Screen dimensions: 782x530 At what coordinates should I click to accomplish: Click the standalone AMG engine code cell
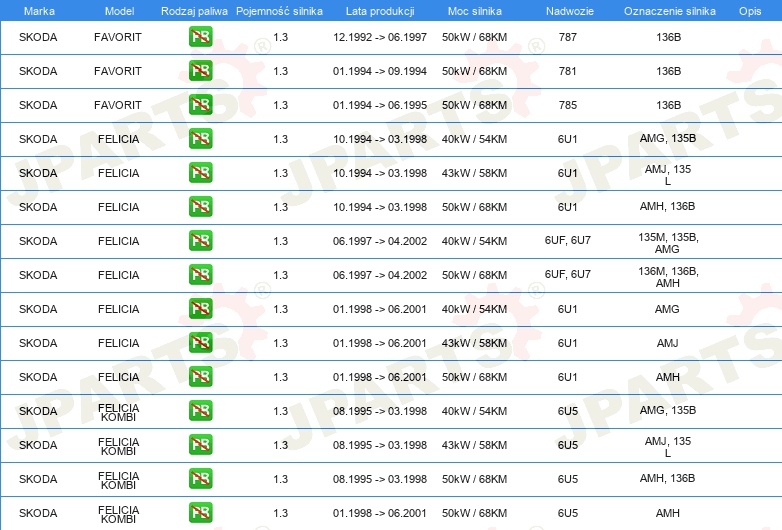(667, 309)
